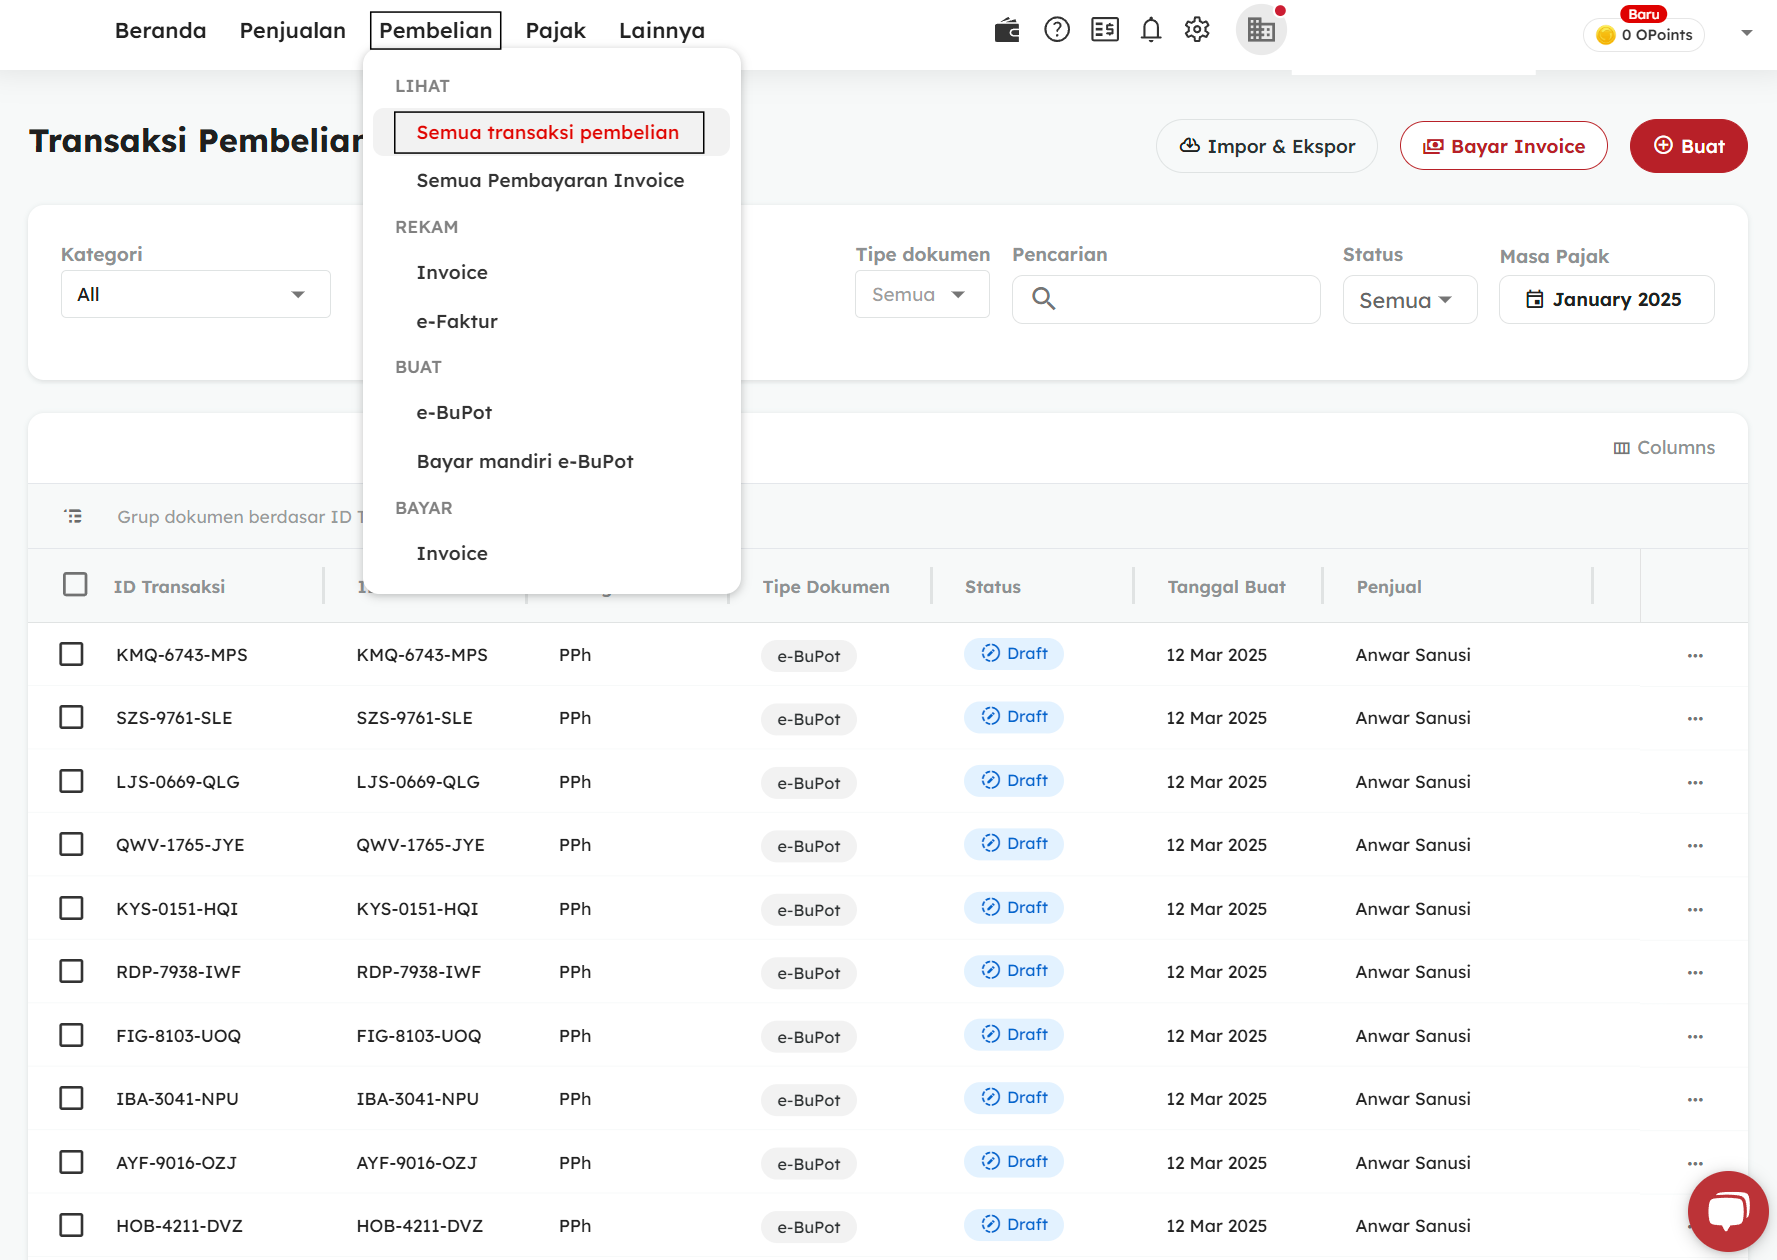Check the SZS-9761-SLE row checkbox
This screenshot has width=1777, height=1260.
point(71,718)
